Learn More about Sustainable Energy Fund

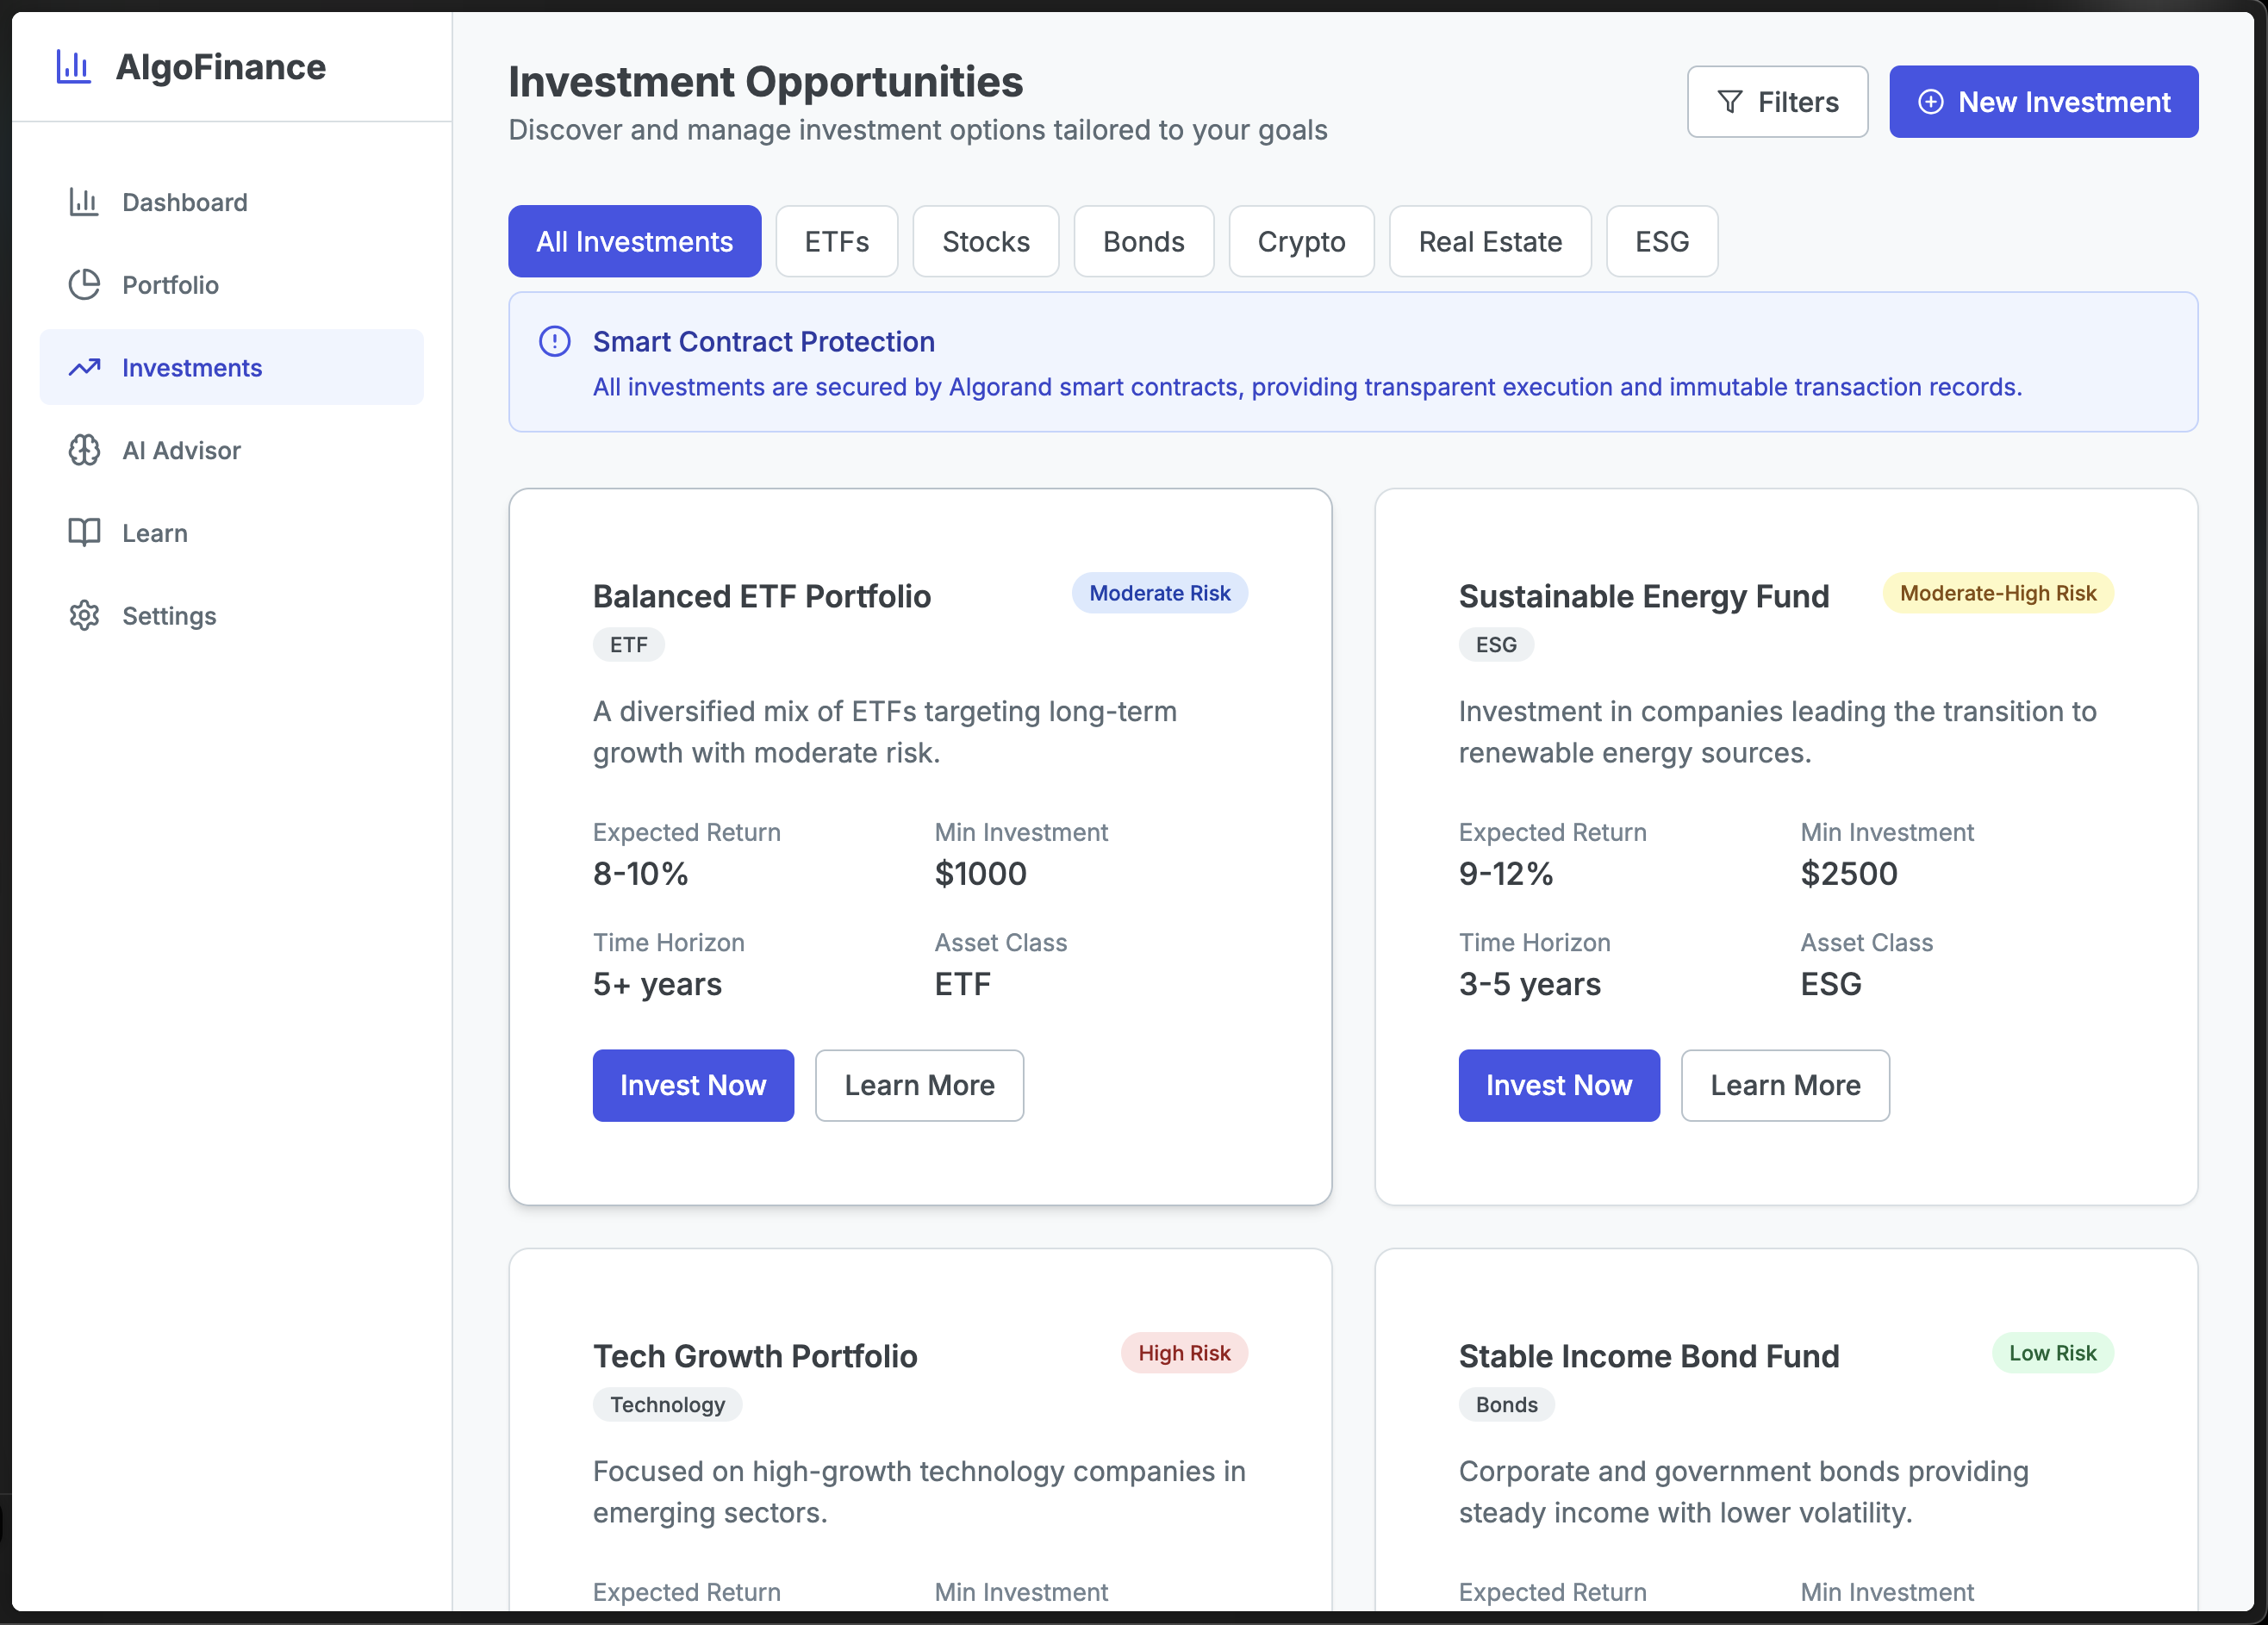[1784, 1085]
